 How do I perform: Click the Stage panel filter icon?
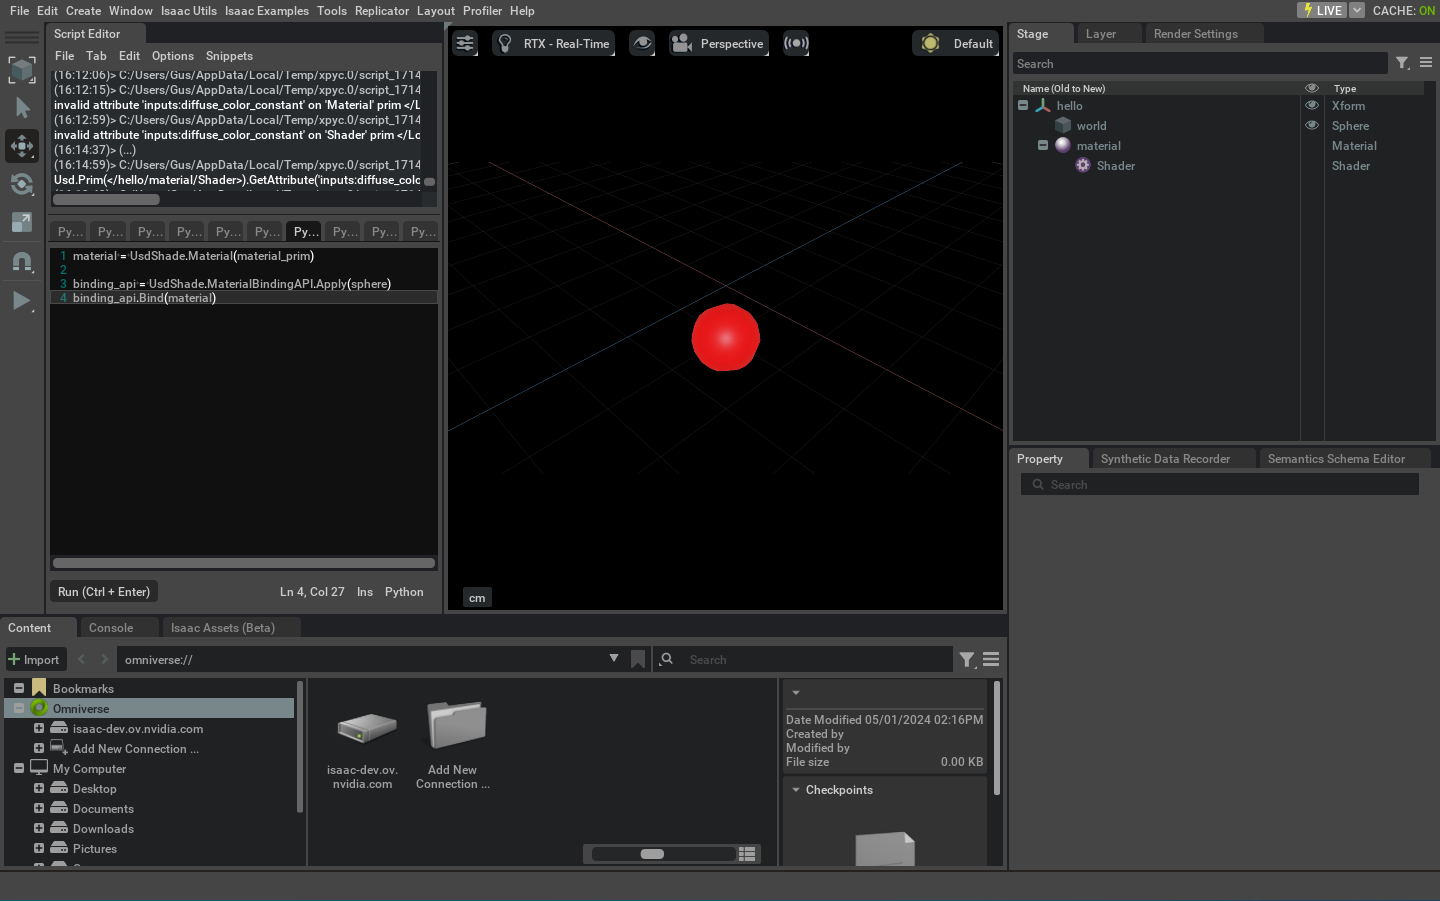click(x=1402, y=63)
